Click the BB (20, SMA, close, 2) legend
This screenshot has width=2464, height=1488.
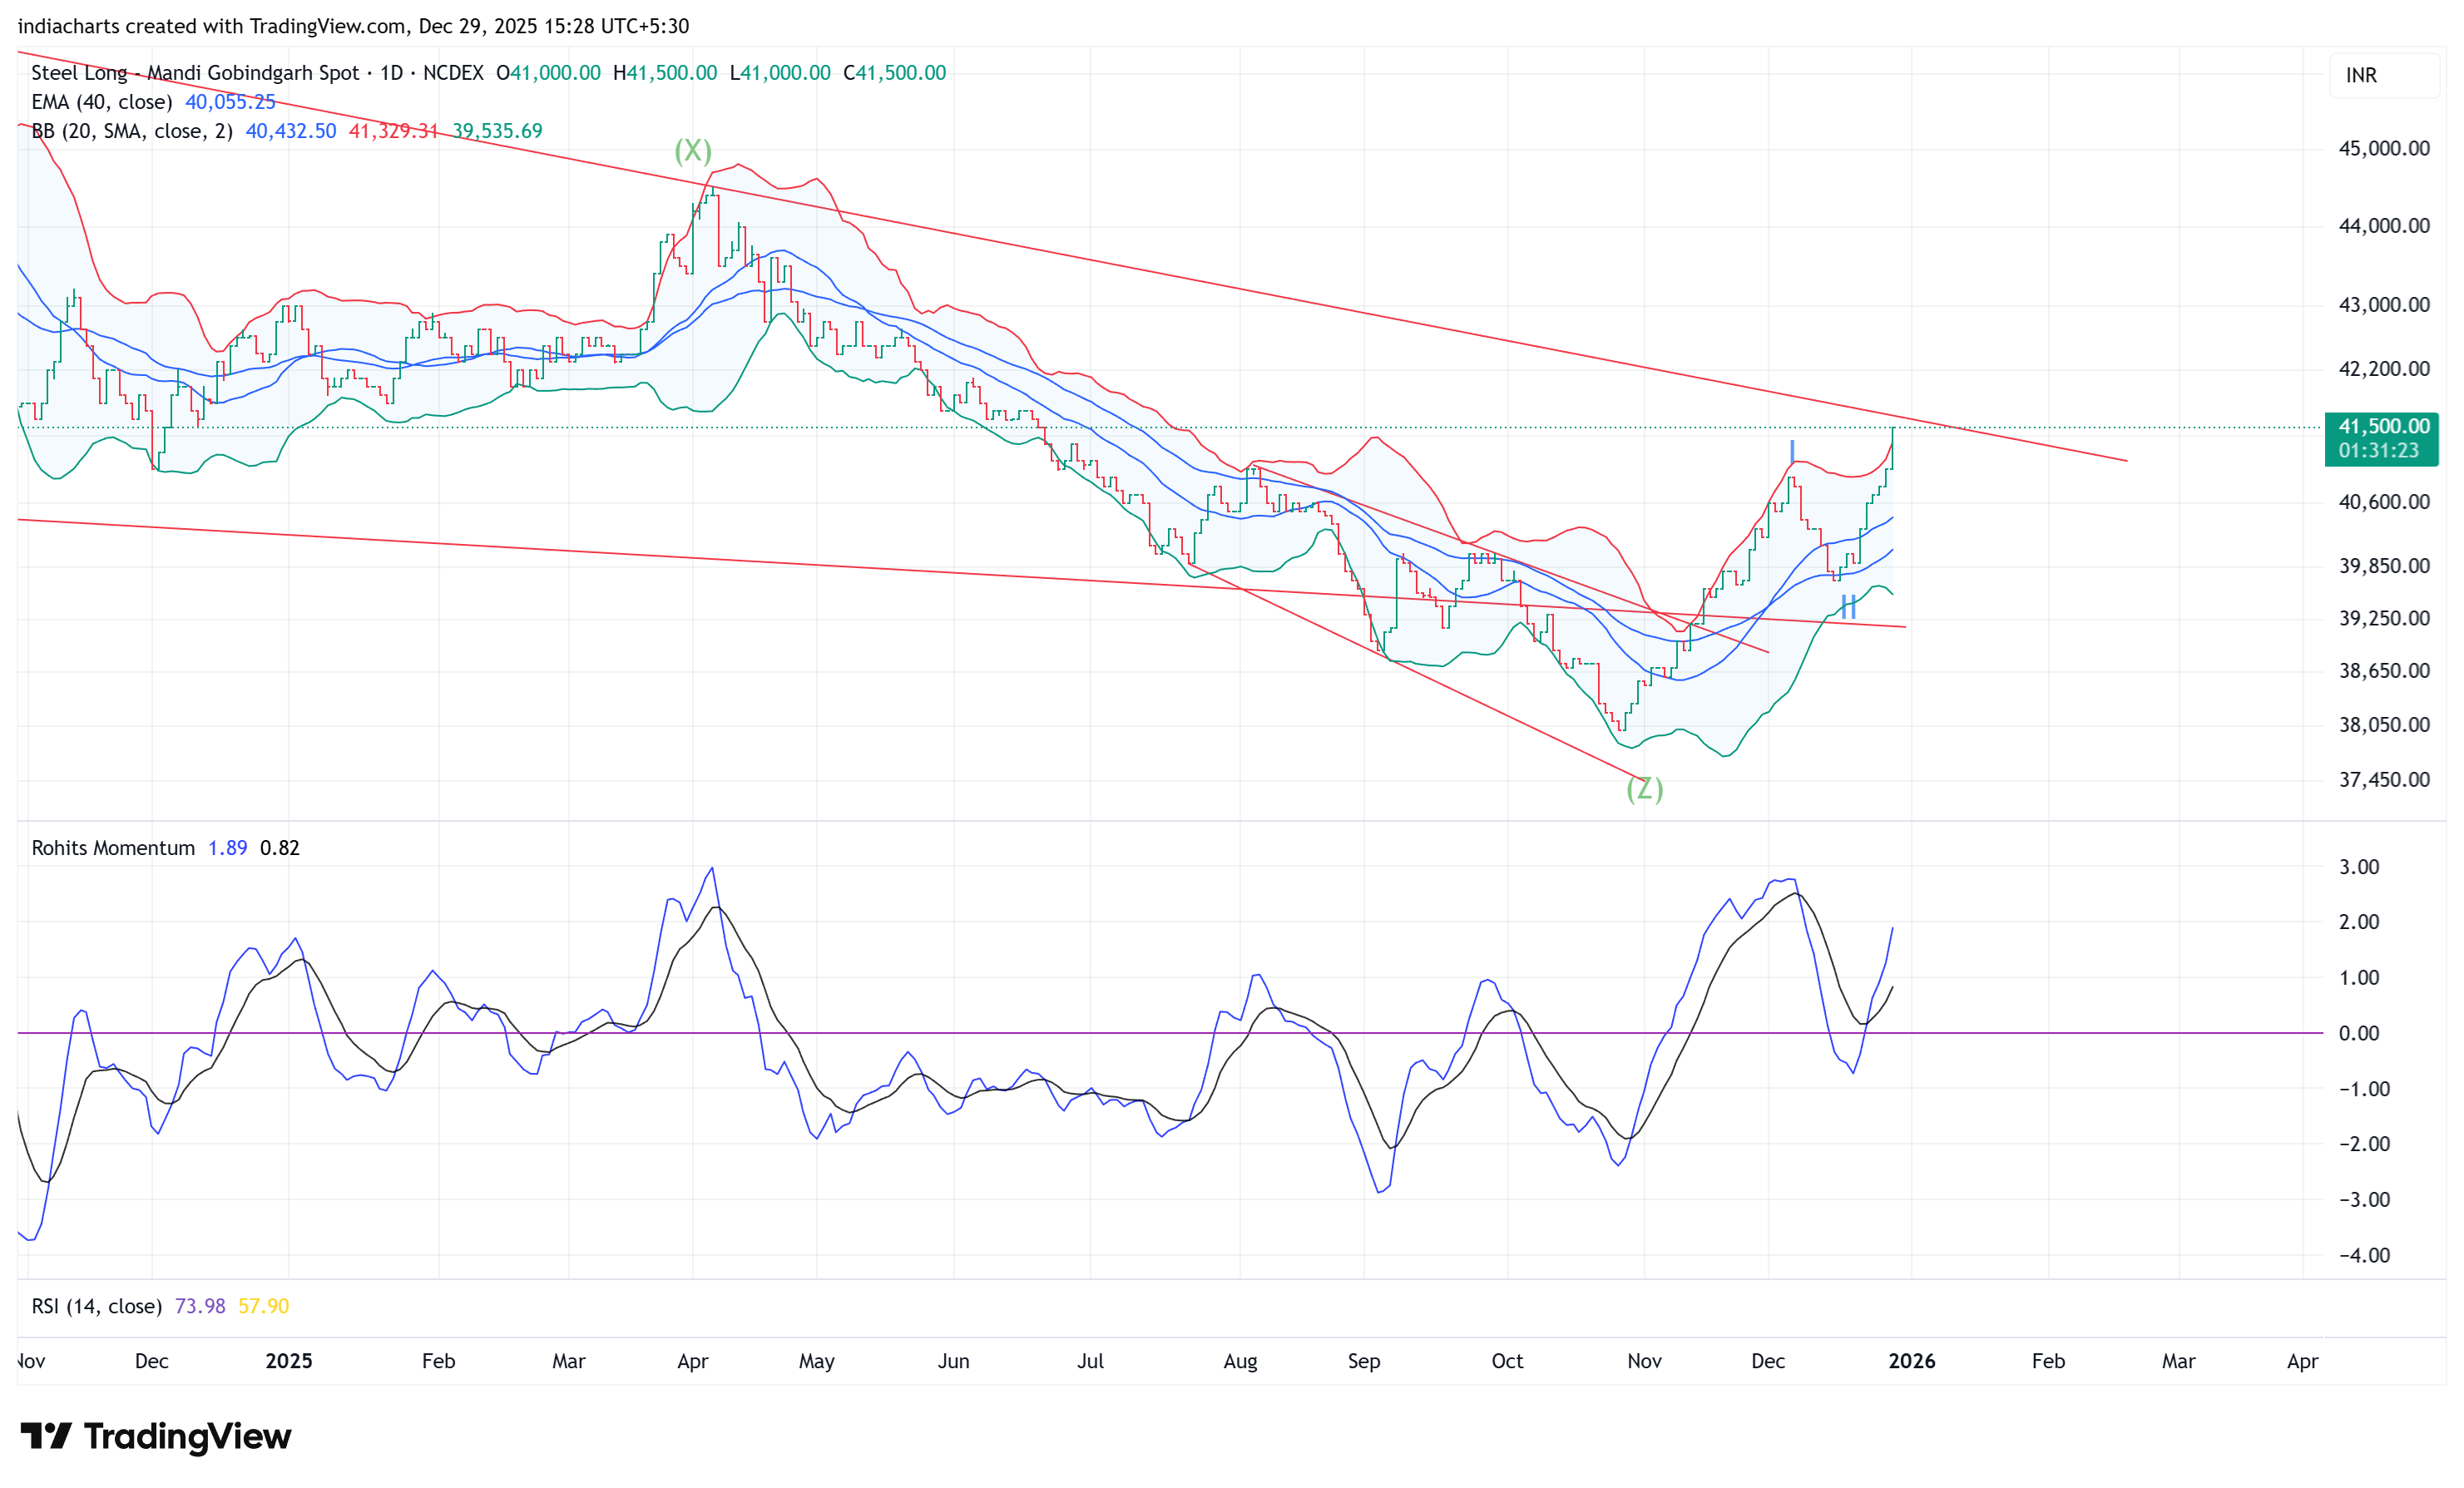132,131
